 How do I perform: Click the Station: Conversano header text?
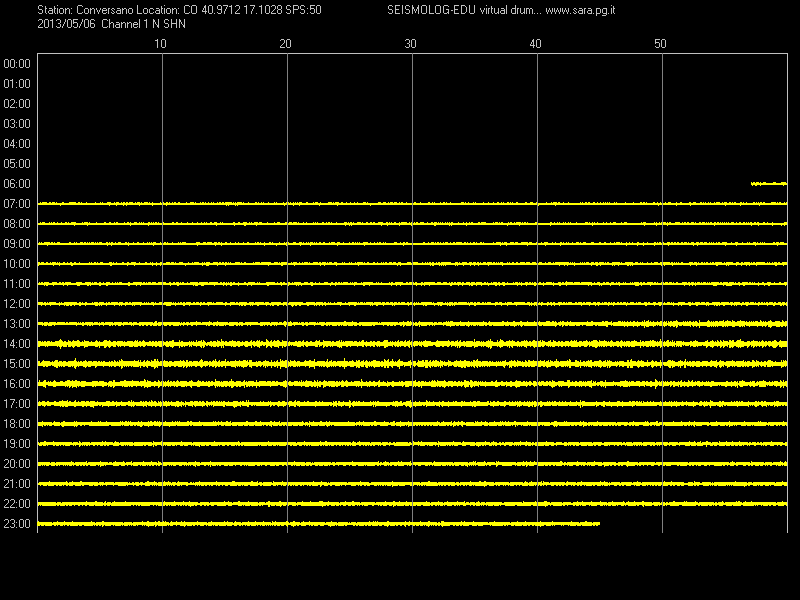pos(85,10)
